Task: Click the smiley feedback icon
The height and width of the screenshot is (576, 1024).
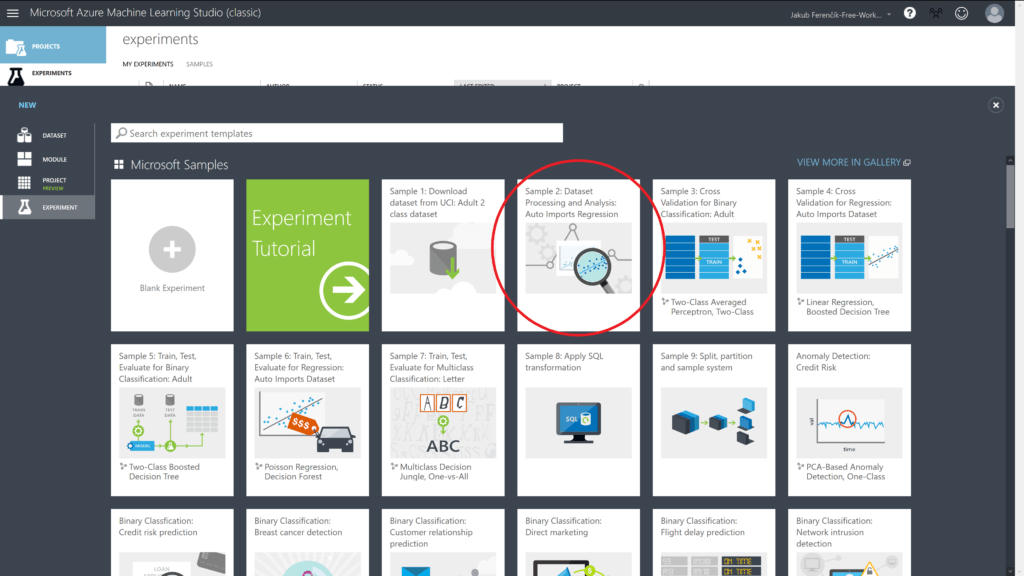Action: (962, 13)
